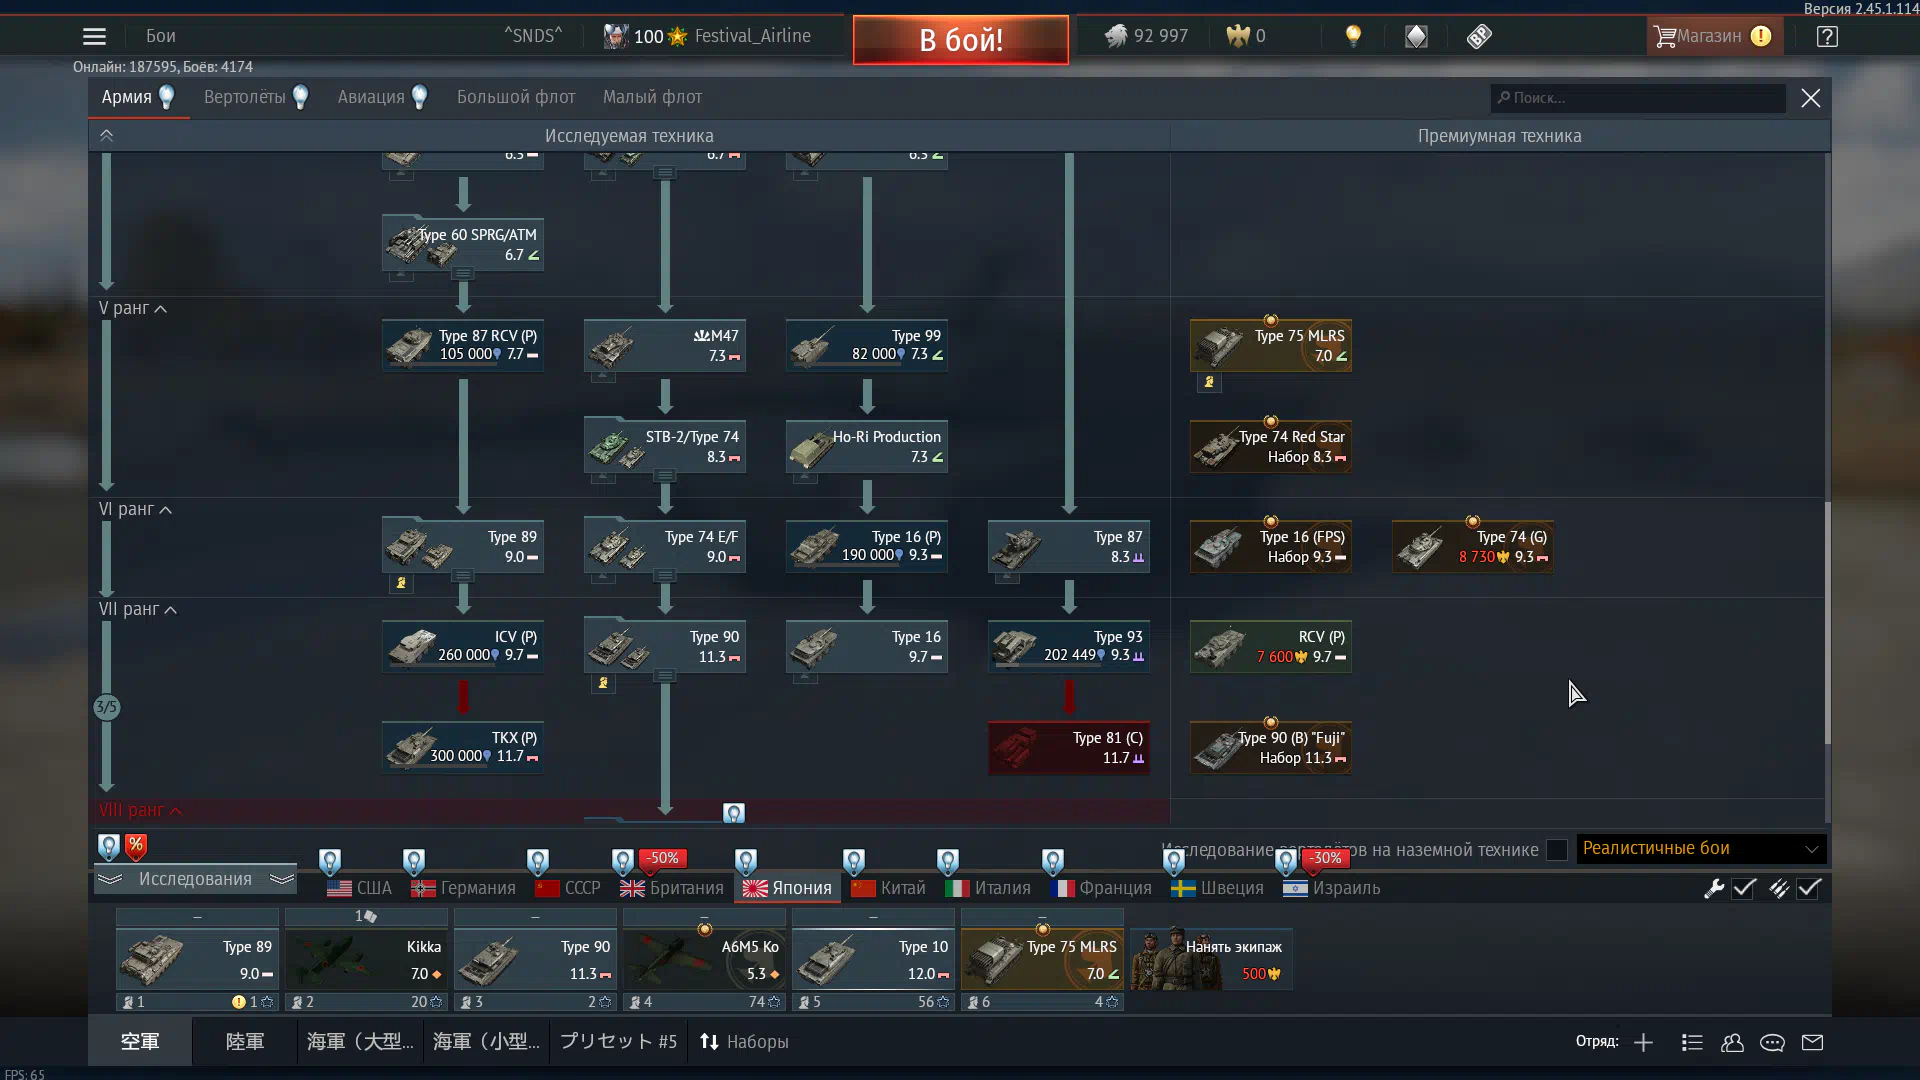Image resolution: width=1920 pixels, height=1080 pixels.
Task: Switch to Малый флот tab
Action: tap(652, 97)
